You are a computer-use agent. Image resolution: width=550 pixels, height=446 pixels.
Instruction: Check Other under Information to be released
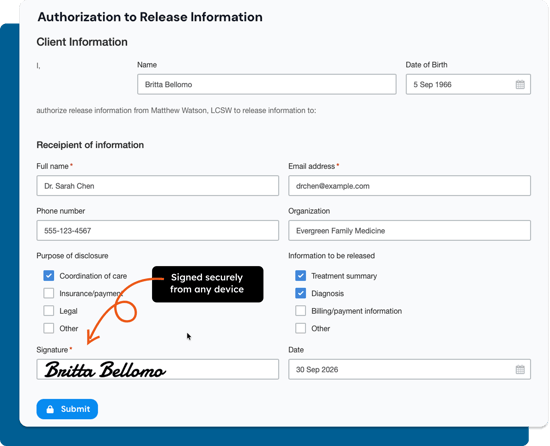(301, 328)
